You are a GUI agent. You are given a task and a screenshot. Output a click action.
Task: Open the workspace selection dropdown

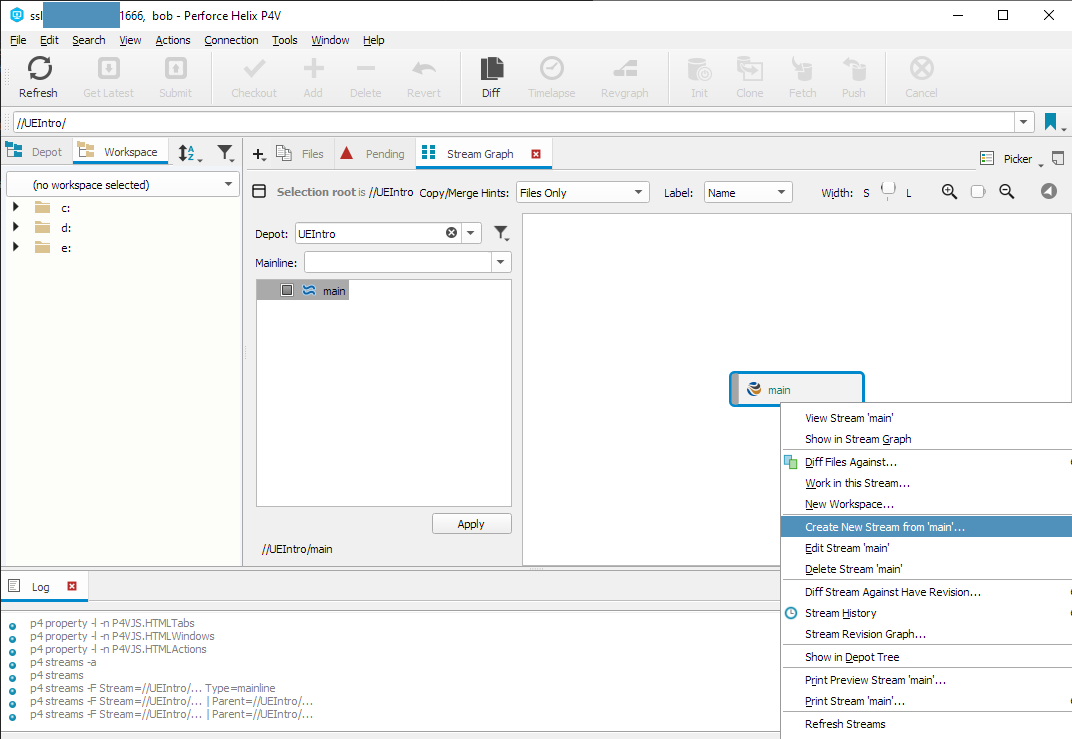[x=123, y=185]
